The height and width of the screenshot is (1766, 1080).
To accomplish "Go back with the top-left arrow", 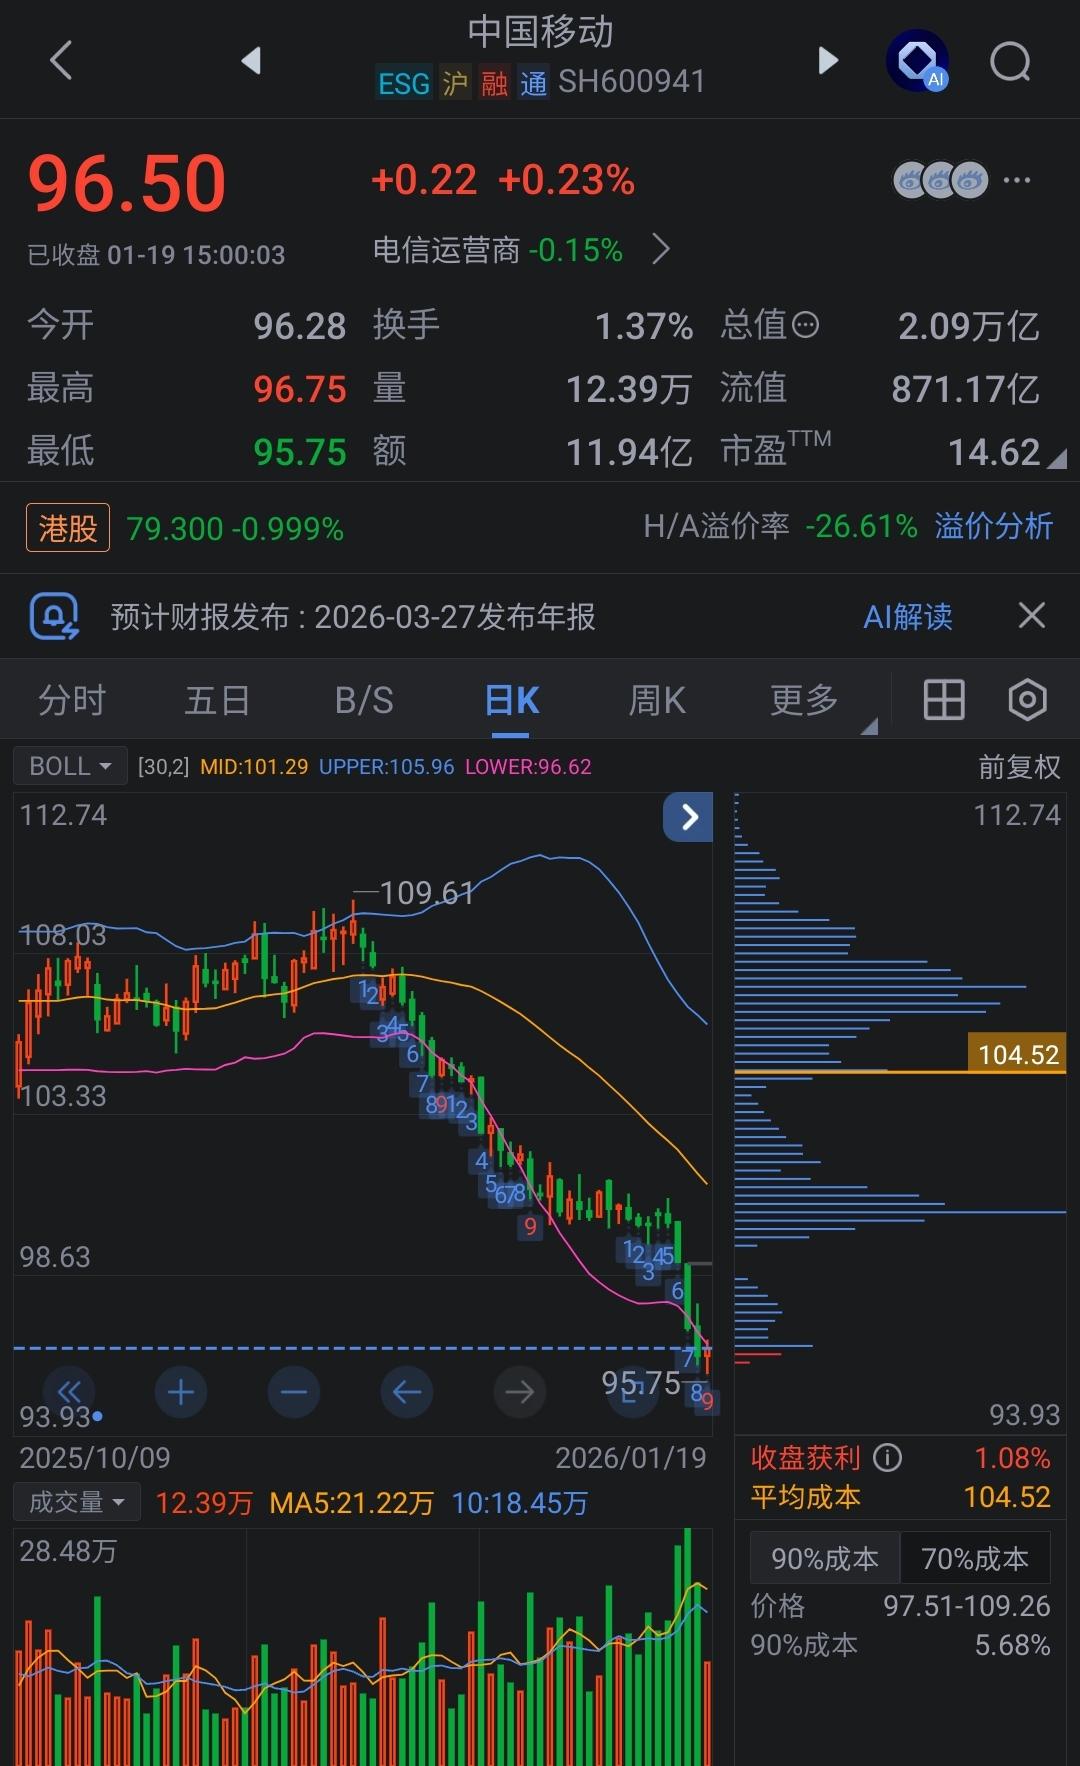I will coord(61,60).
